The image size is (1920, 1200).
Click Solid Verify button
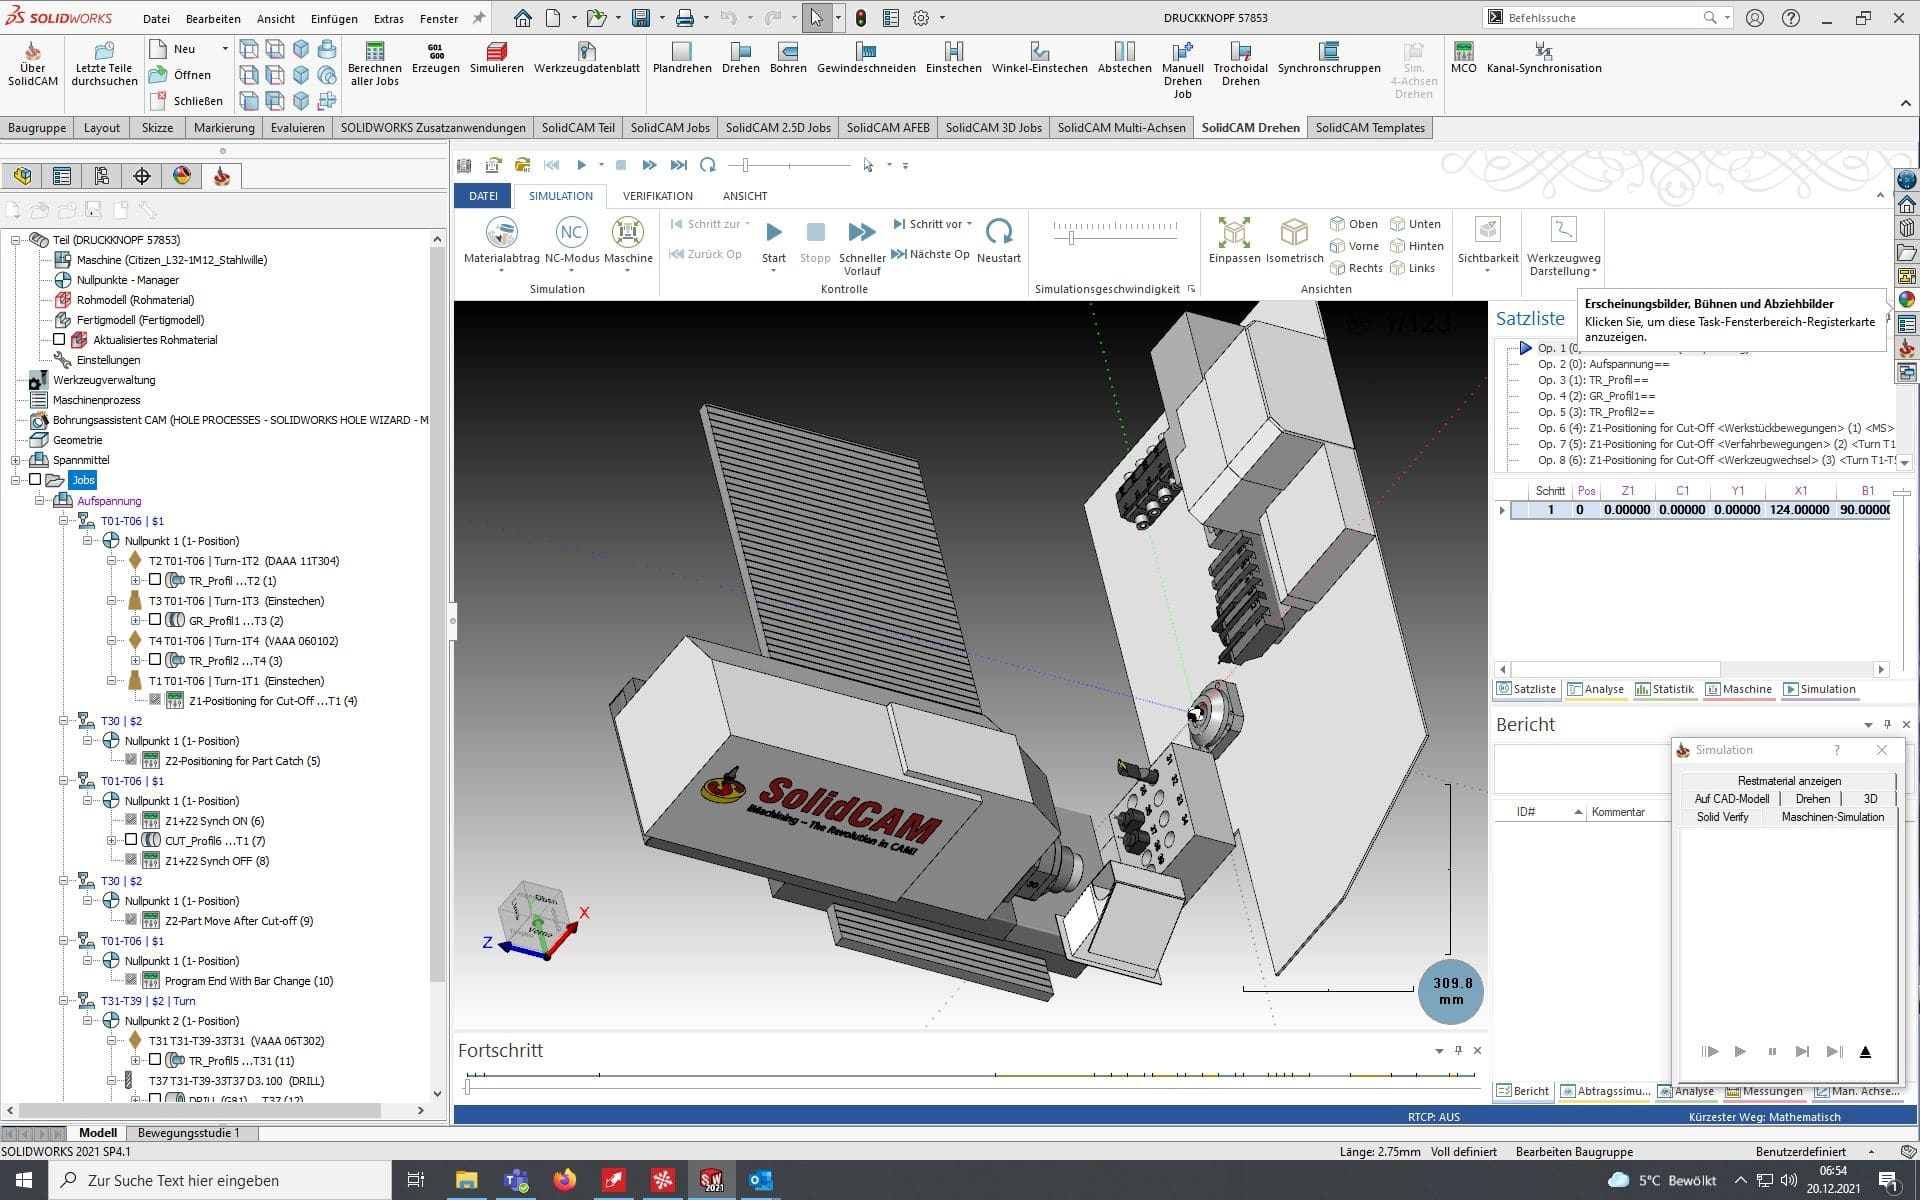click(1722, 817)
